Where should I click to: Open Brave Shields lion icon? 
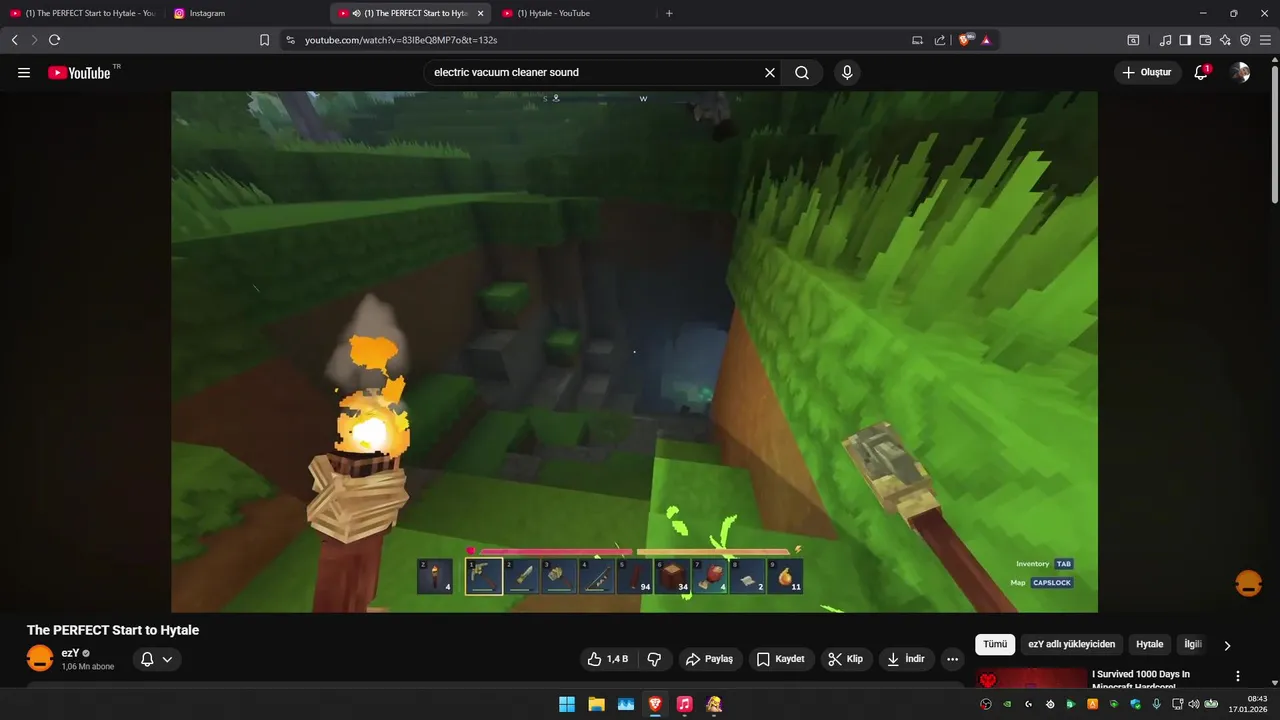966,40
